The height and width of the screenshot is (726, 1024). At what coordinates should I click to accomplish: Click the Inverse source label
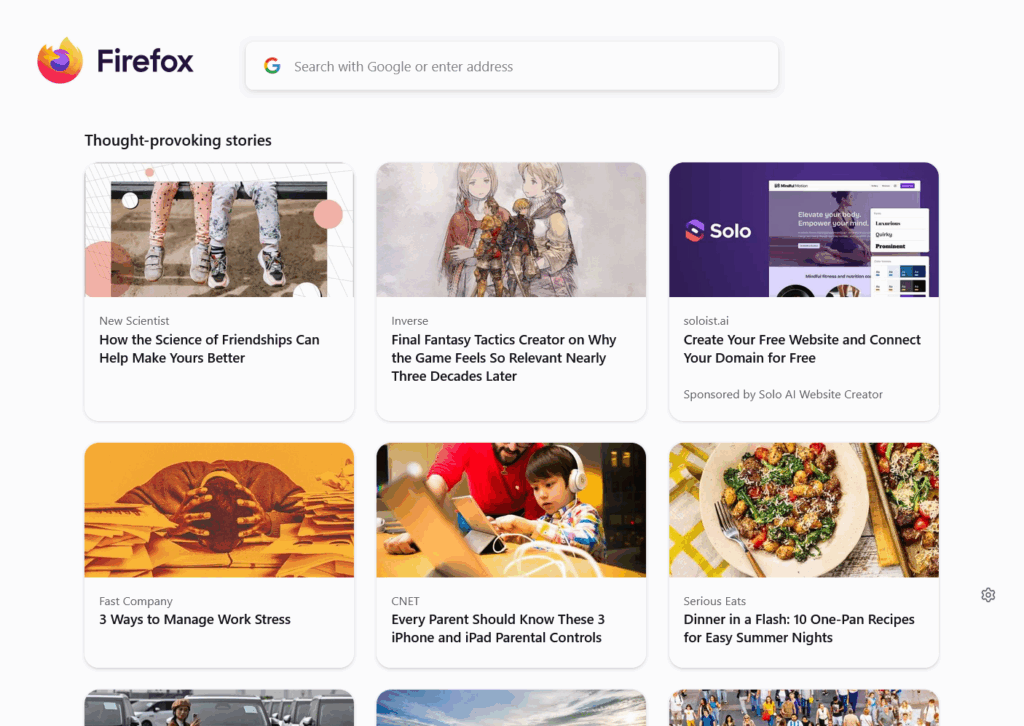coord(409,321)
